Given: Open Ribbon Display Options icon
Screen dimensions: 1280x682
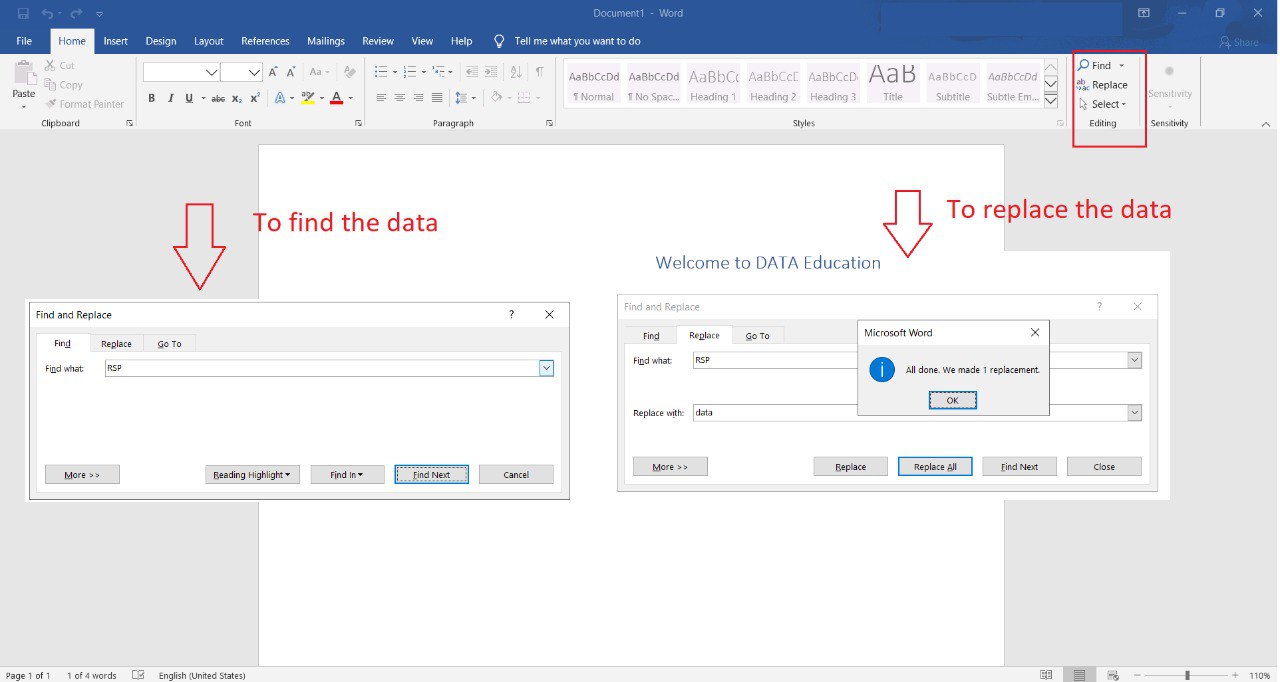Looking at the screenshot, I should point(1144,13).
